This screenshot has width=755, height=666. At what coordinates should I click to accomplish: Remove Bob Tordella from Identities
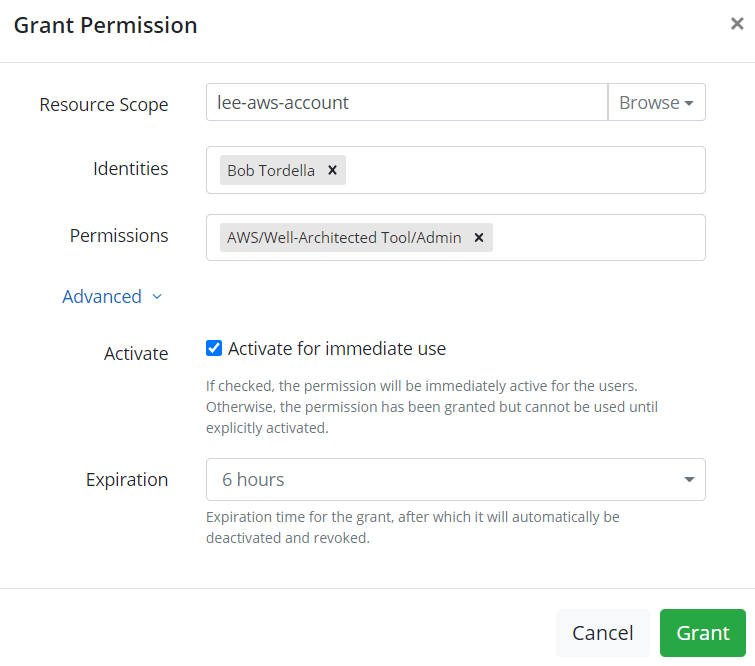click(332, 170)
